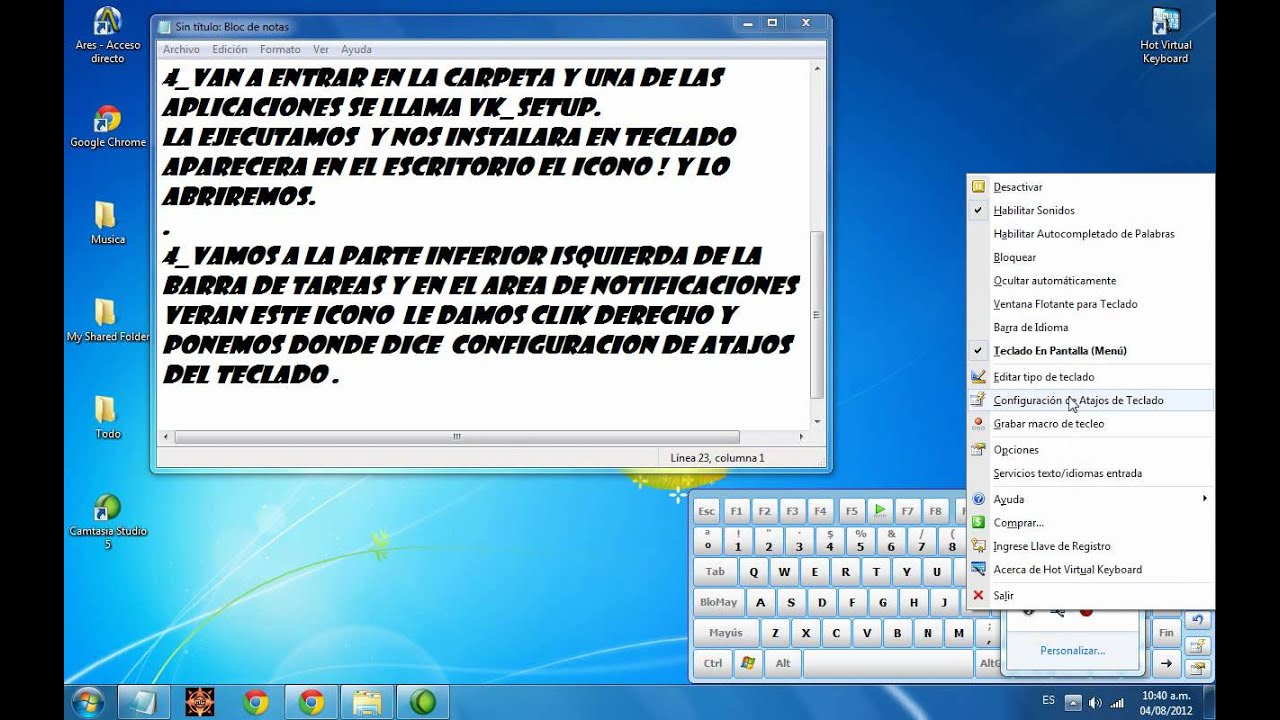Click the Tab key on virtual keyboard
Screen dimensions: 1280x720
(715, 572)
